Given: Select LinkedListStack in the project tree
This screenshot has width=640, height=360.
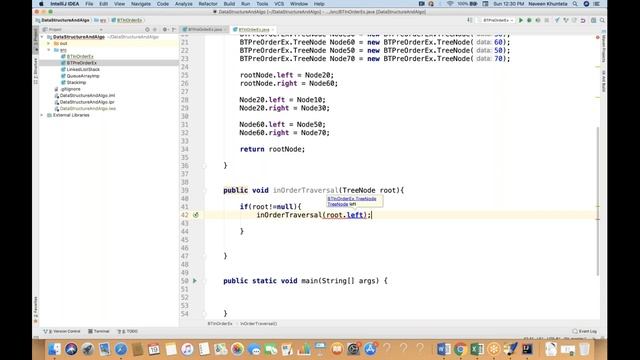Looking at the screenshot, I should coord(83,69).
